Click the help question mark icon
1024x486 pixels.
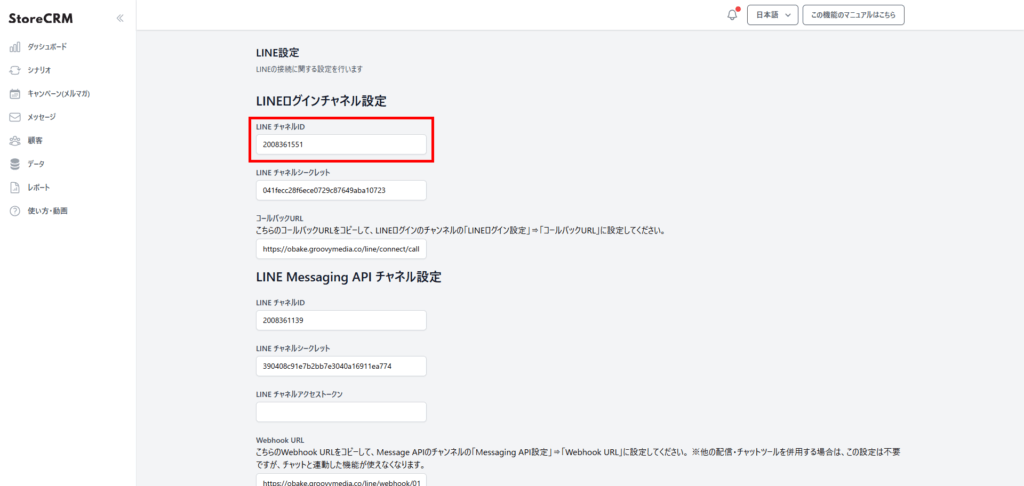[15, 211]
